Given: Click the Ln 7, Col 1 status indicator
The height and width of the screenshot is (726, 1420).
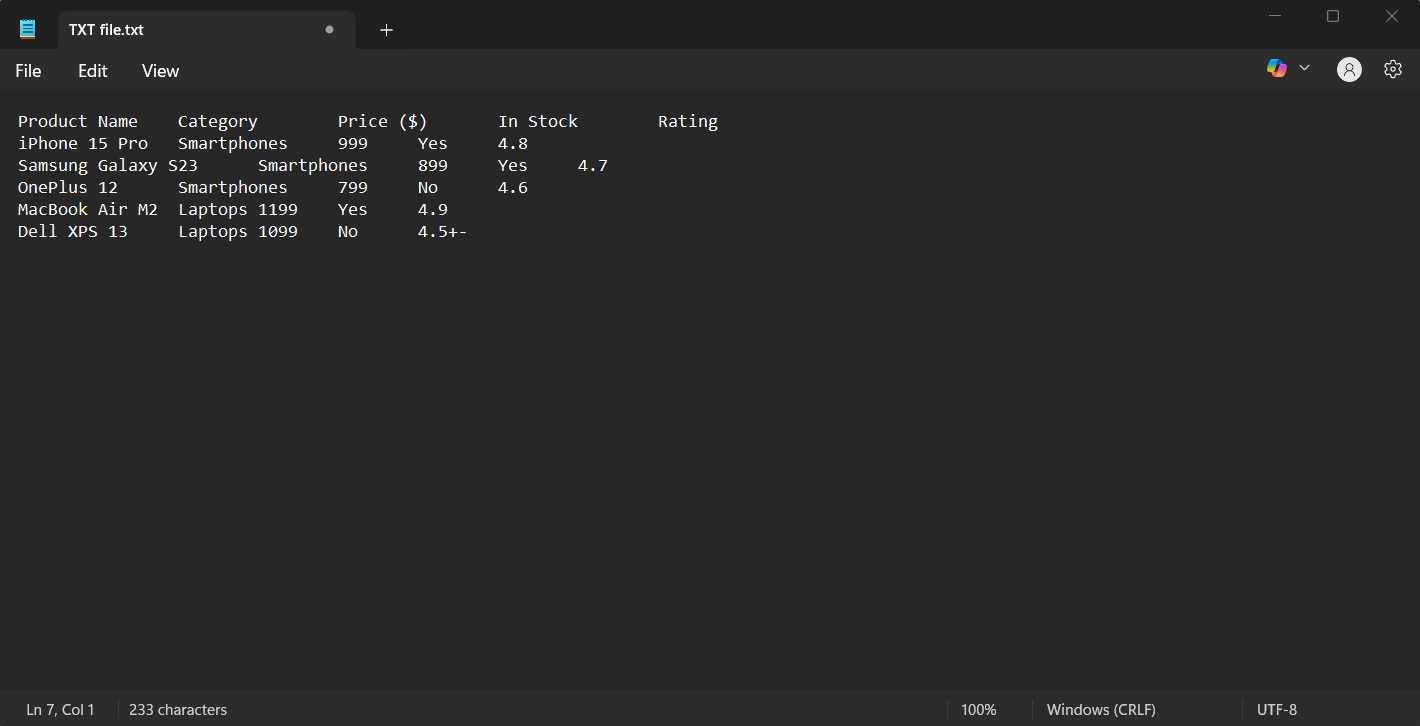Looking at the screenshot, I should [60, 710].
